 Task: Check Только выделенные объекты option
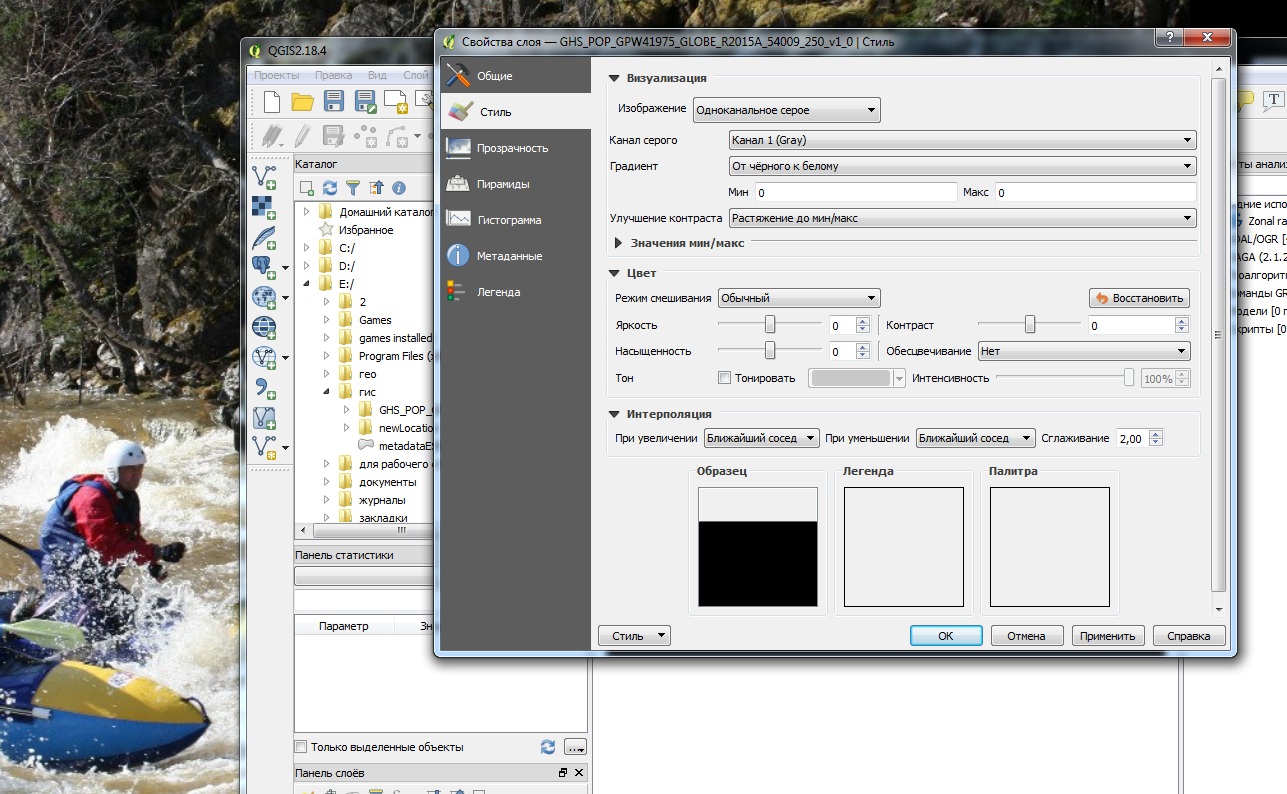click(301, 747)
